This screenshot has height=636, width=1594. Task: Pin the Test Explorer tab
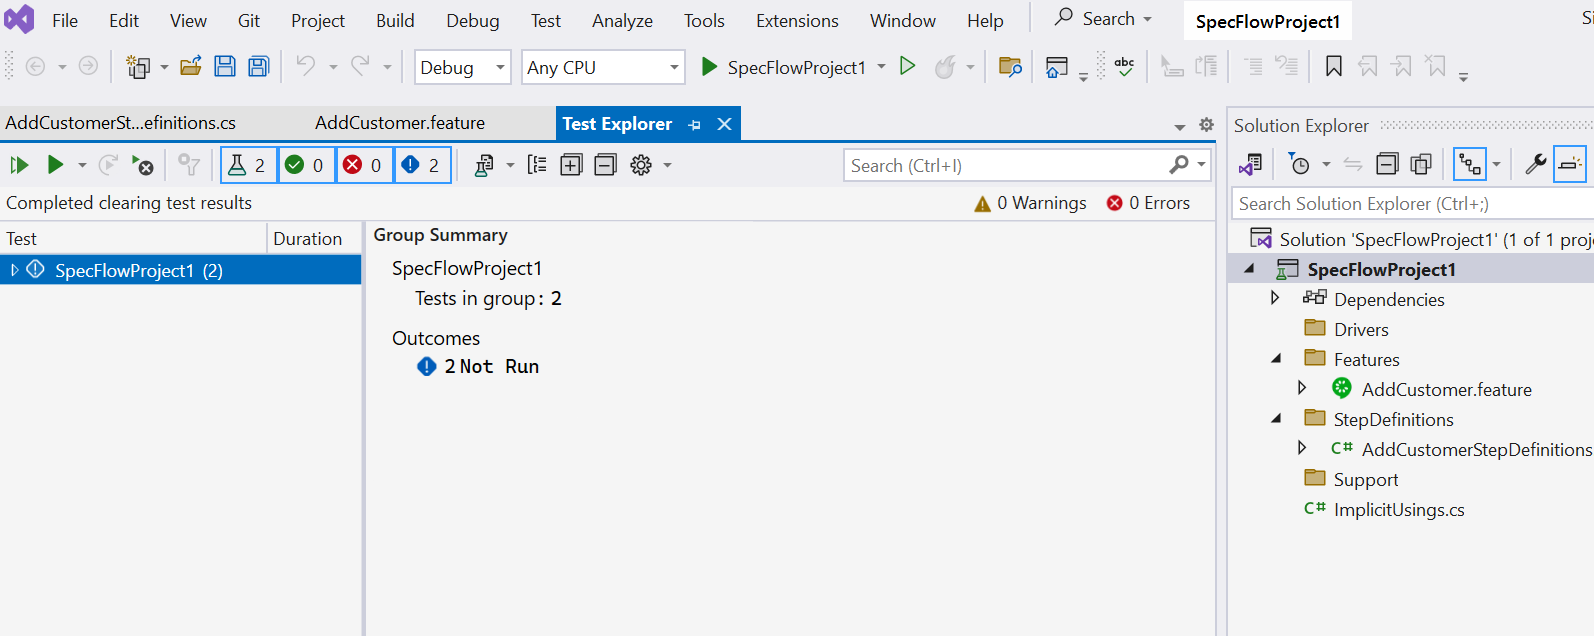[695, 124]
